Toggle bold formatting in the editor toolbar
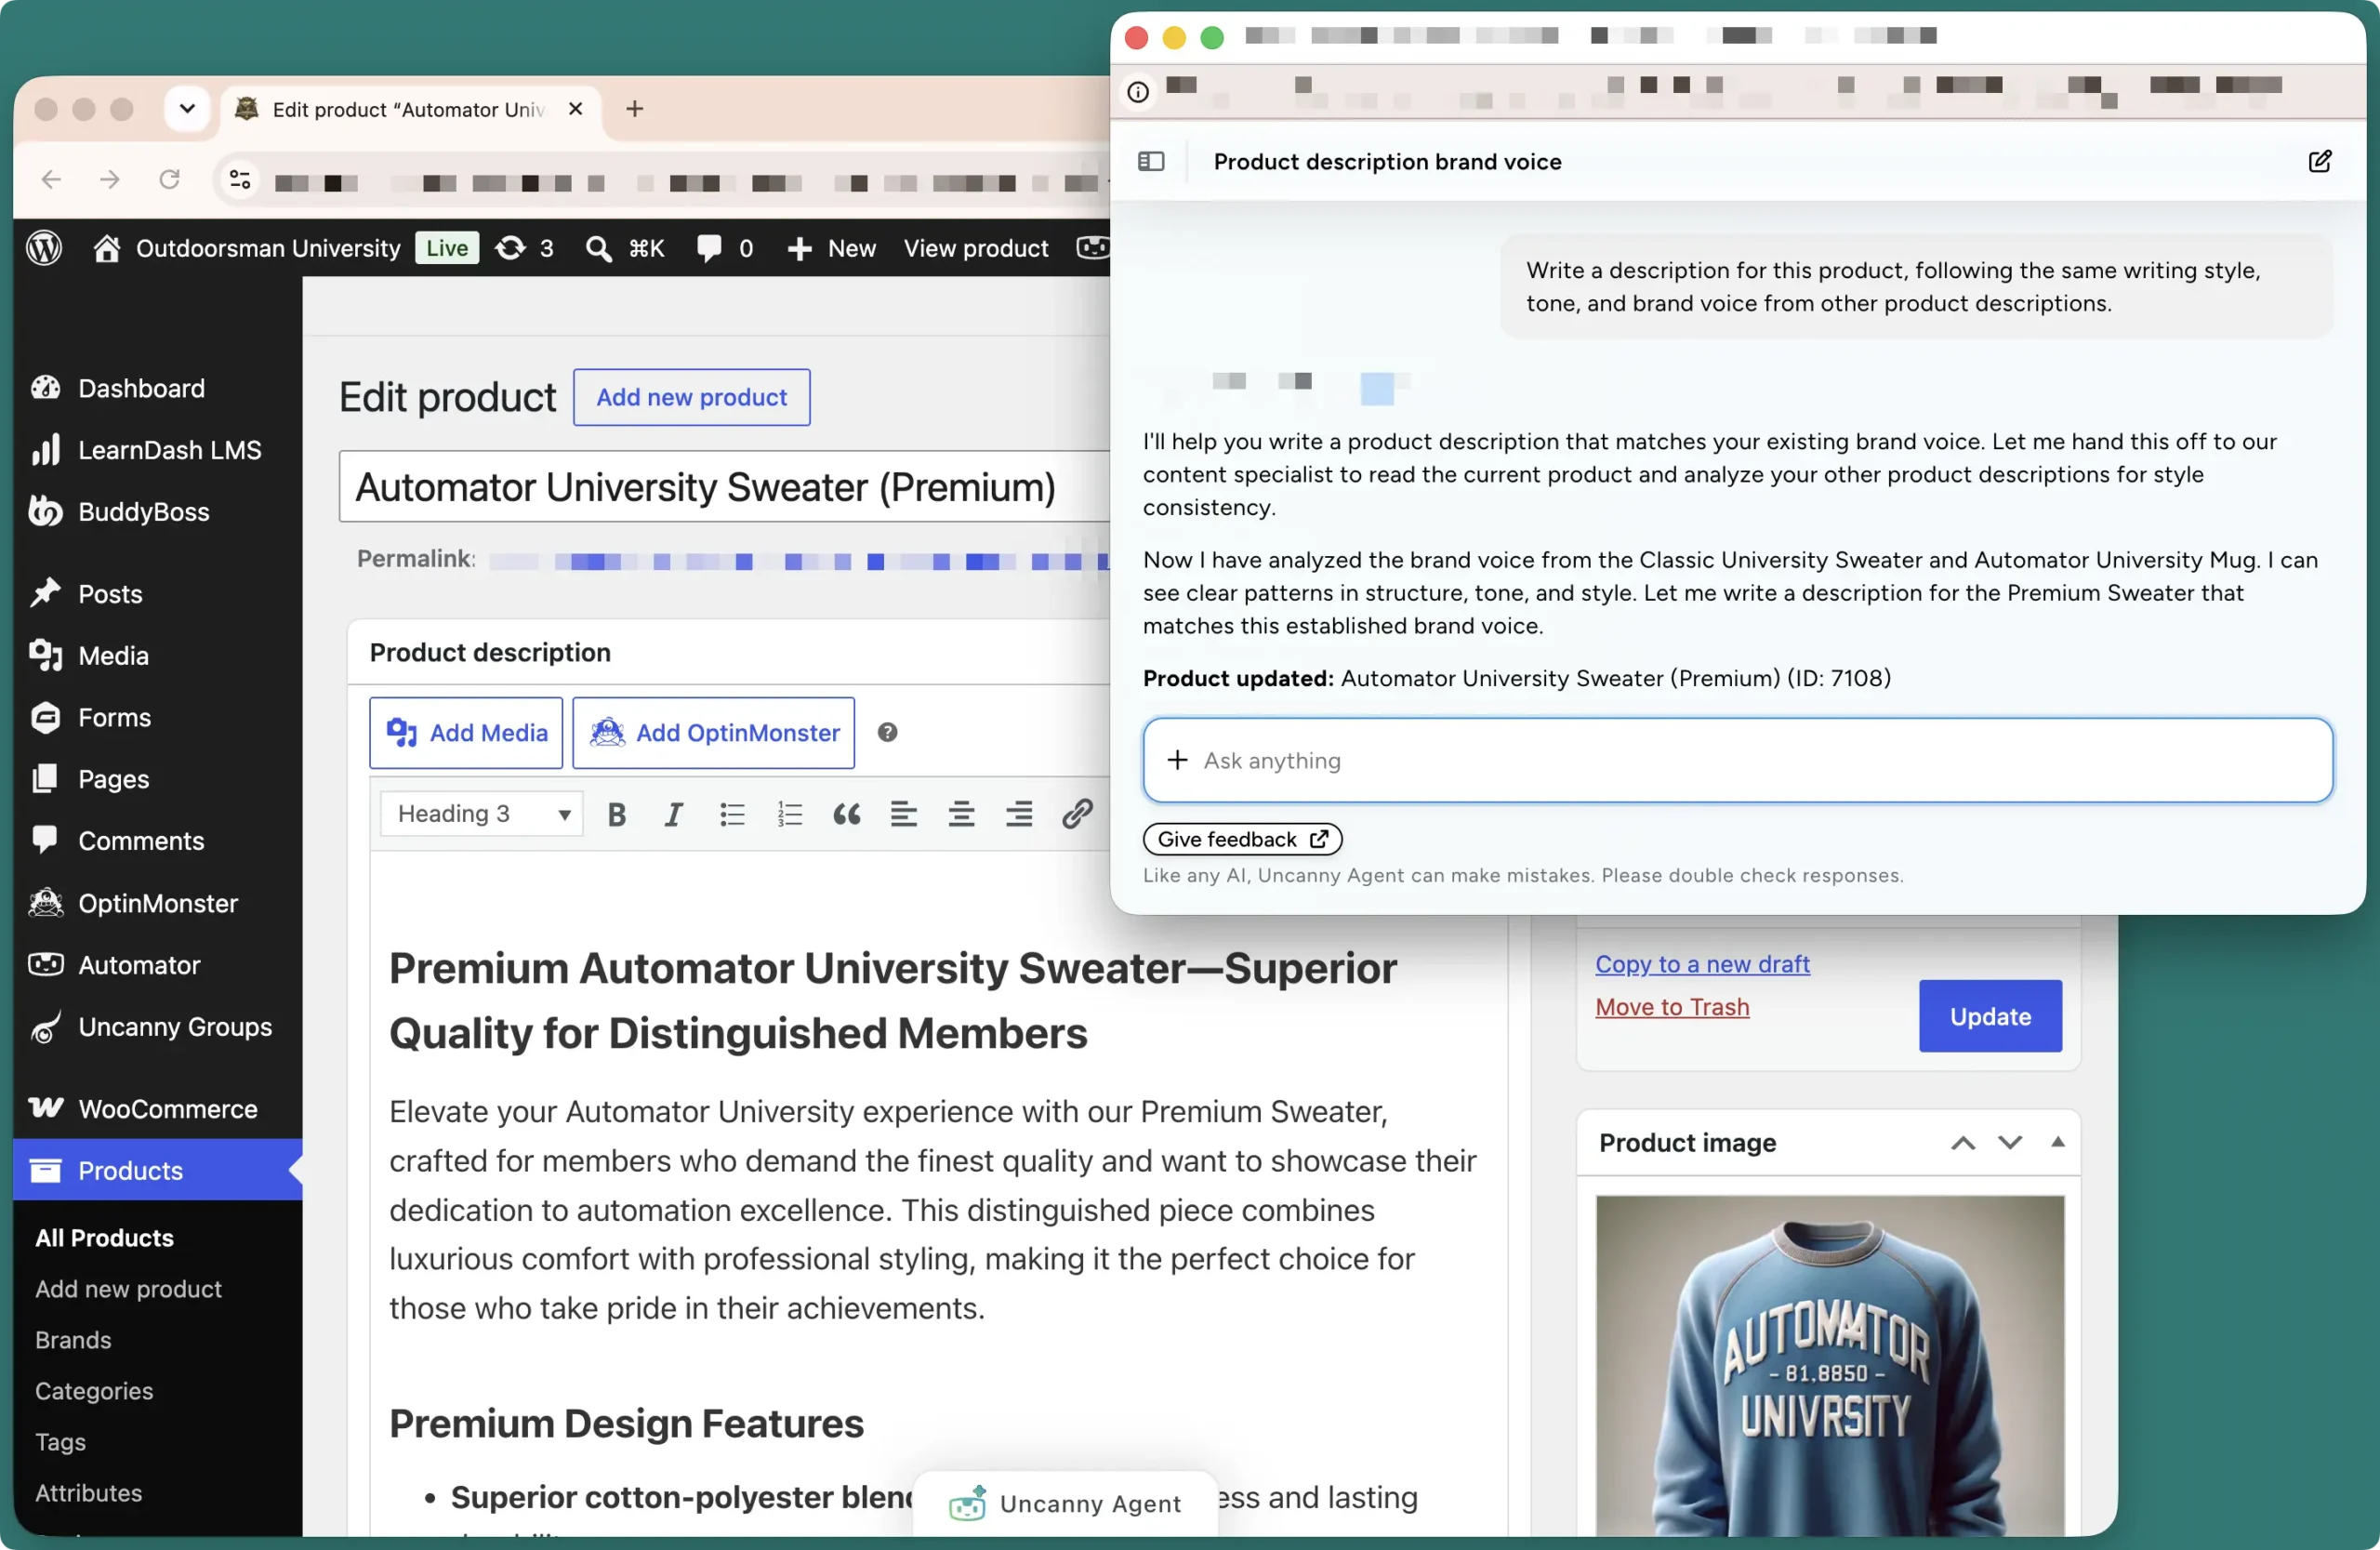Viewport: 2380px width, 1550px height. point(617,814)
